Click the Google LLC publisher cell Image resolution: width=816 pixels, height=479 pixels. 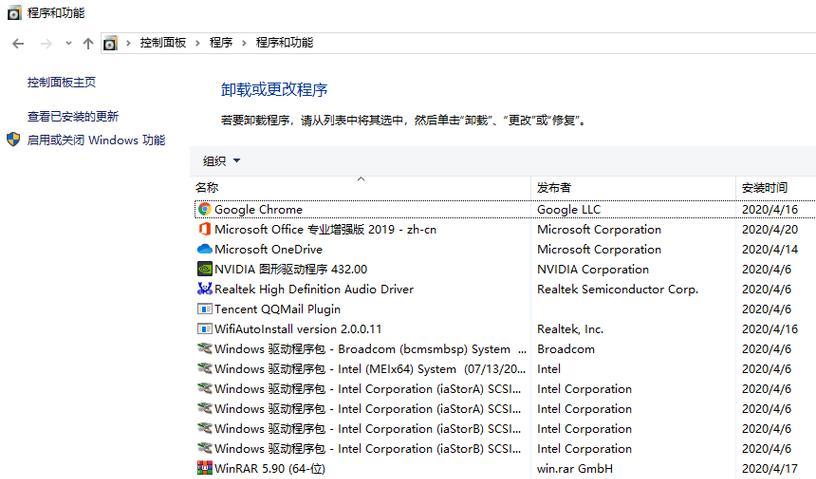[x=569, y=209]
